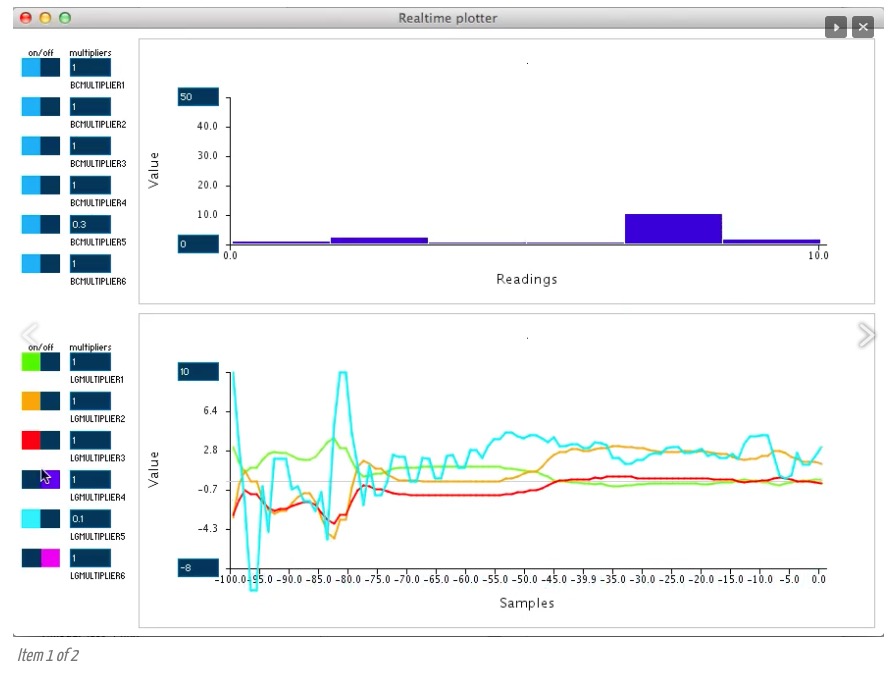The height and width of the screenshot is (687, 896).
Task: Edit LGMULTIPLIER5 field showing 0.1
Action: click(90, 518)
